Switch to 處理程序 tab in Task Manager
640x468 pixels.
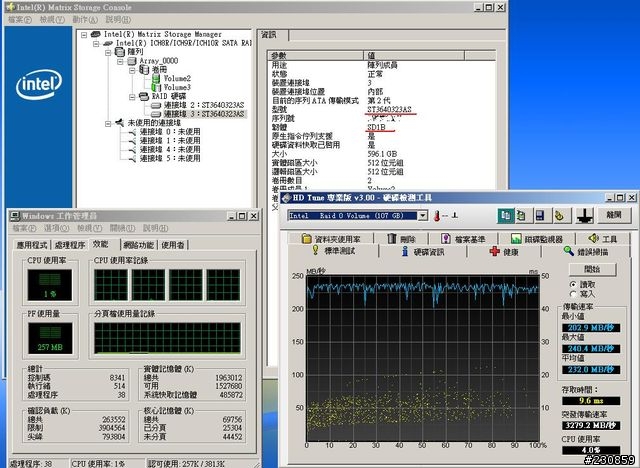click(70, 245)
